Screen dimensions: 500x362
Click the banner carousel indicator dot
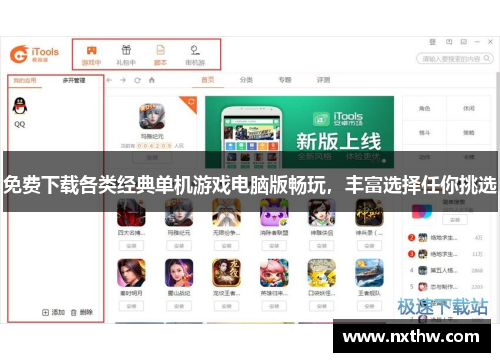tap(384, 161)
